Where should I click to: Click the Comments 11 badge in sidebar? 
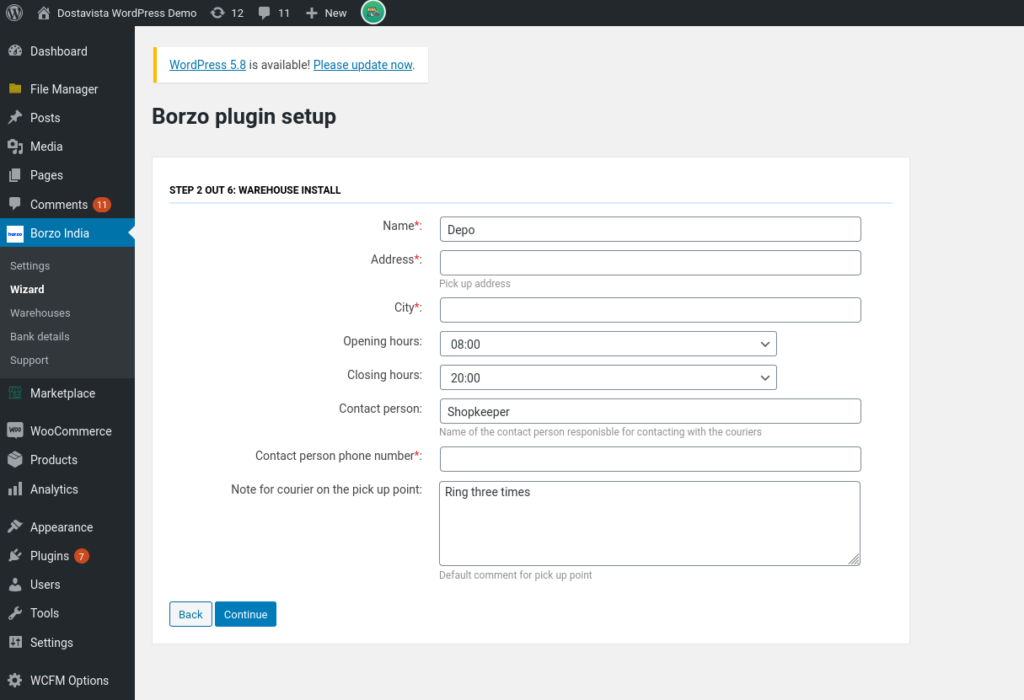(102, 204)
